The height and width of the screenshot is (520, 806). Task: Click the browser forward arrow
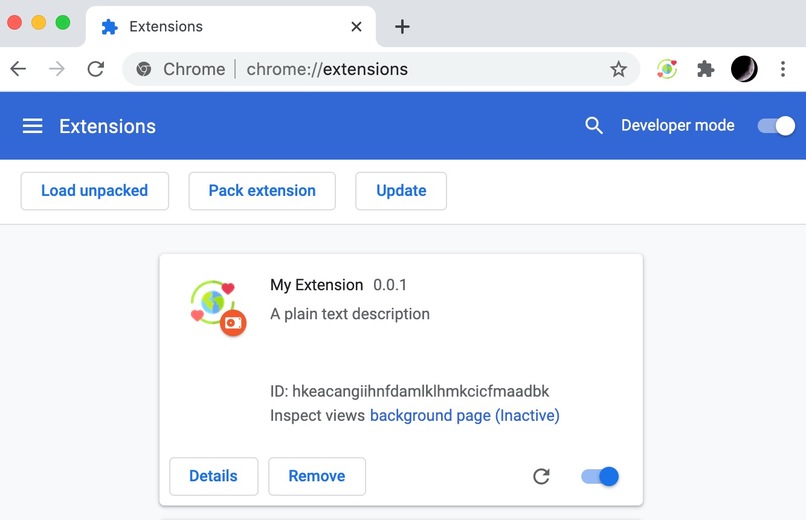(x=57, y=69)
